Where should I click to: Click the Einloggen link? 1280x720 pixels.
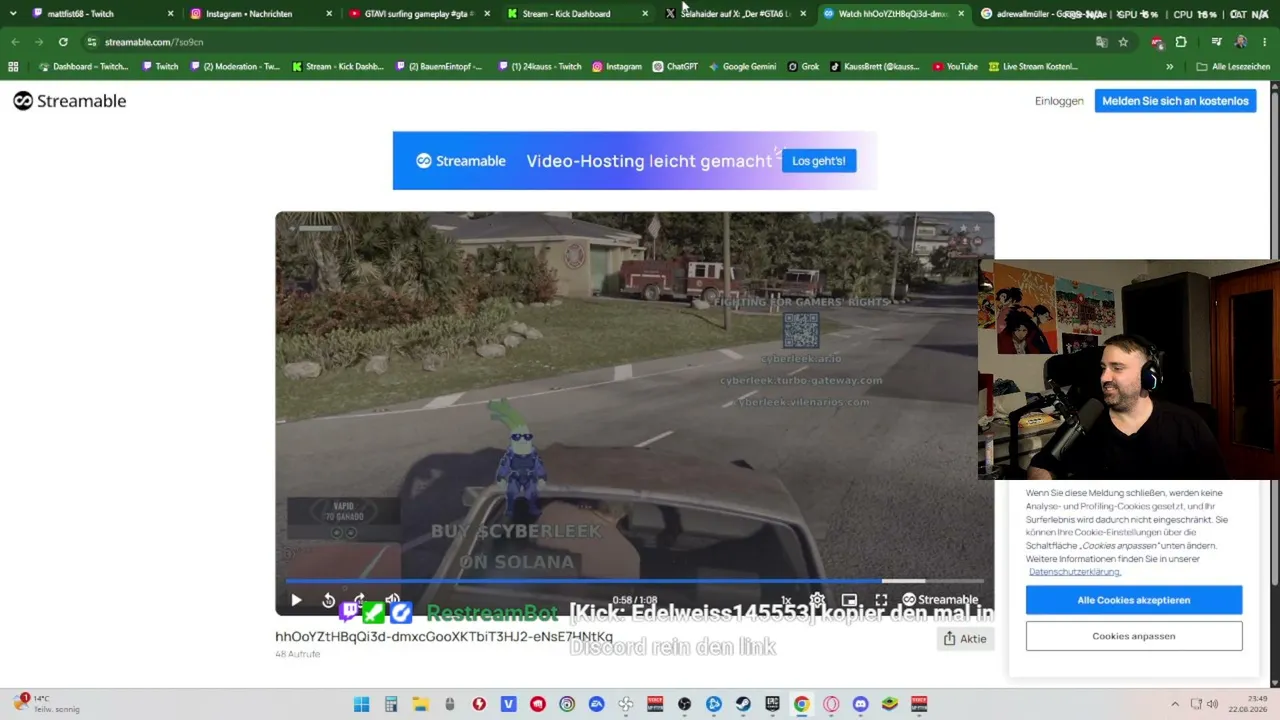1059,101
